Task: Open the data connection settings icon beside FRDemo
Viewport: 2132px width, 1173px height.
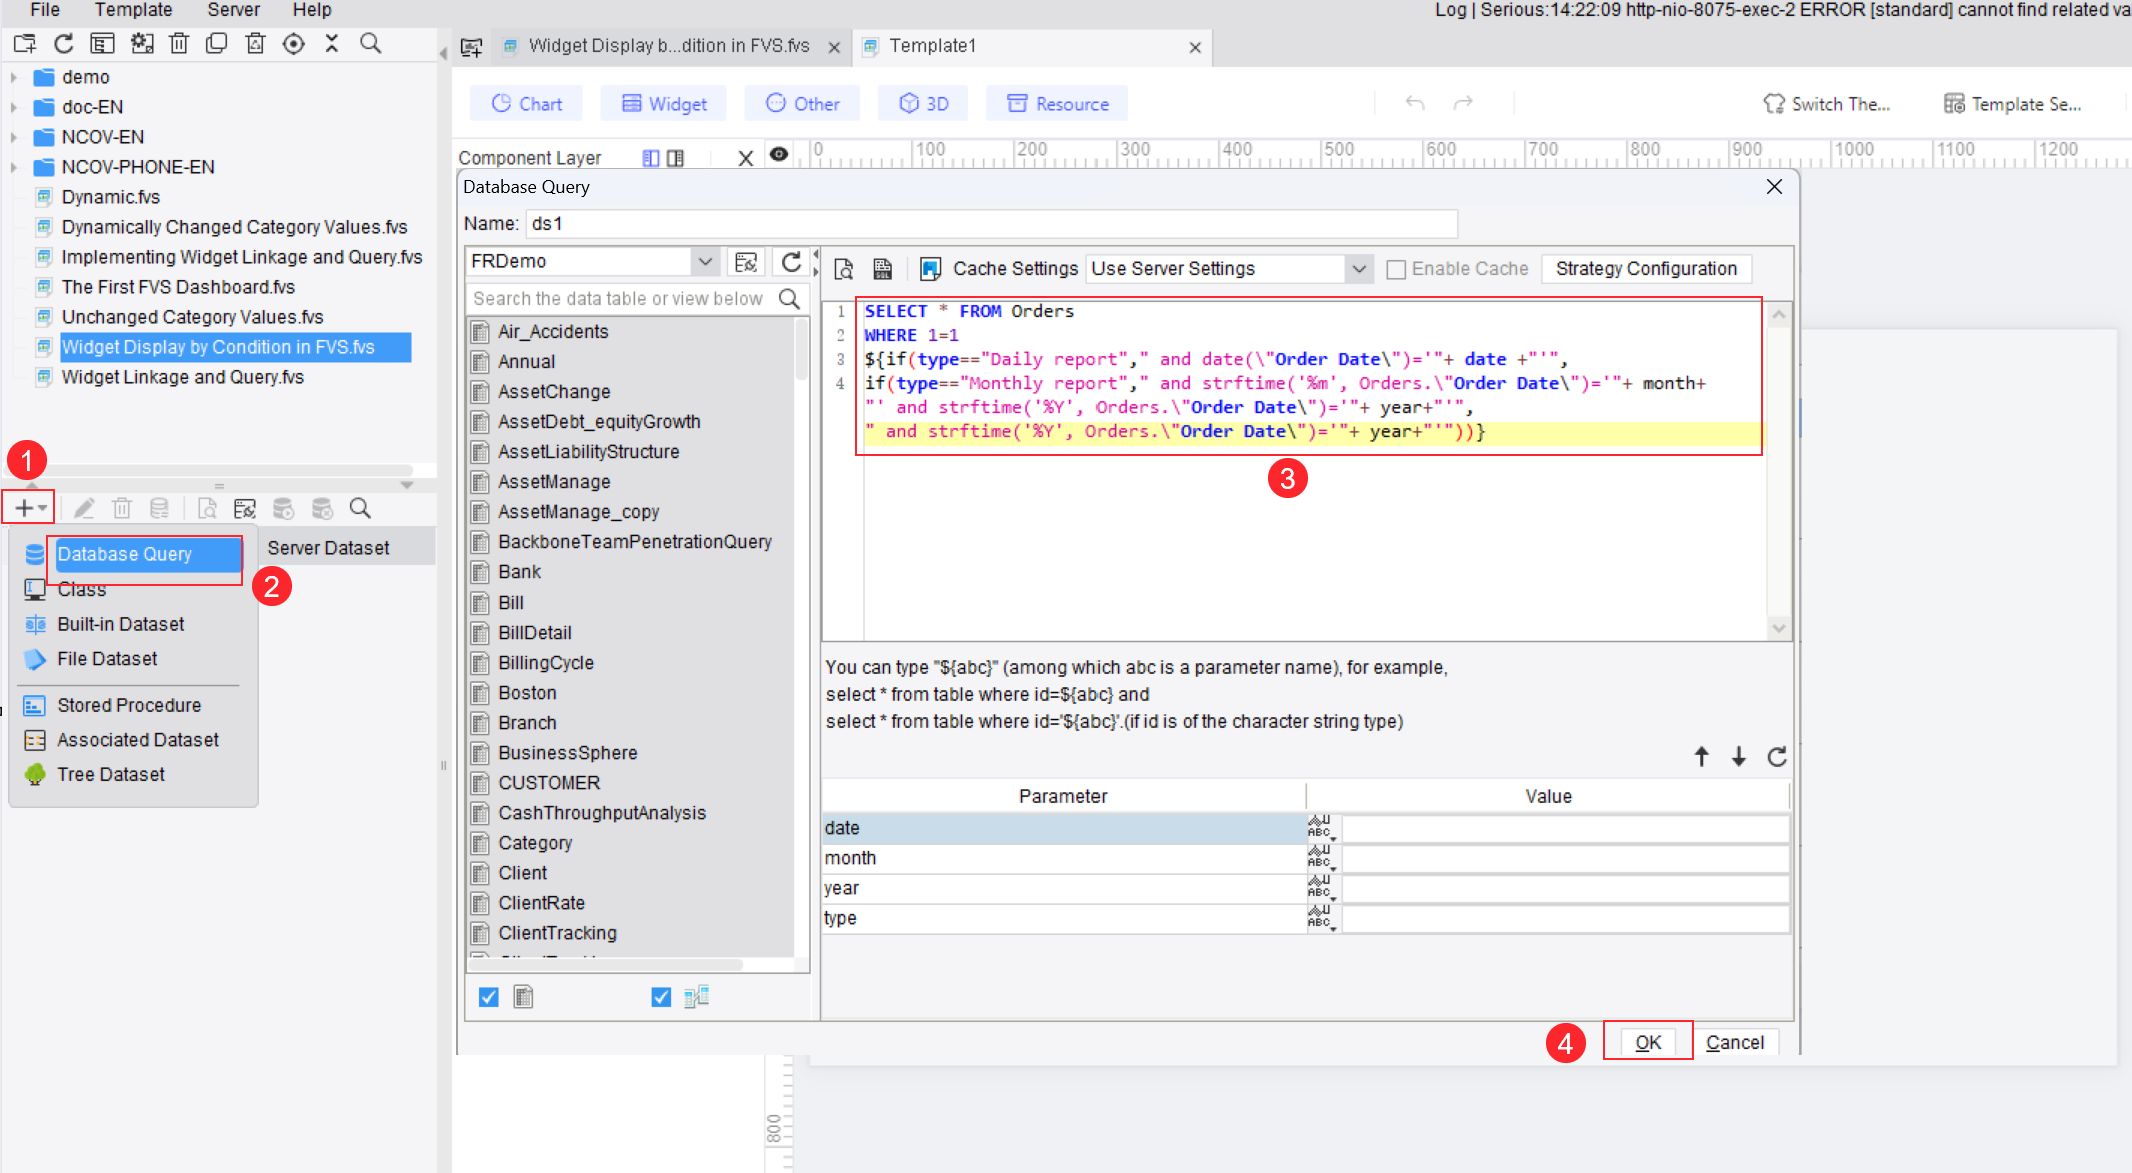Action: point(746,262)
